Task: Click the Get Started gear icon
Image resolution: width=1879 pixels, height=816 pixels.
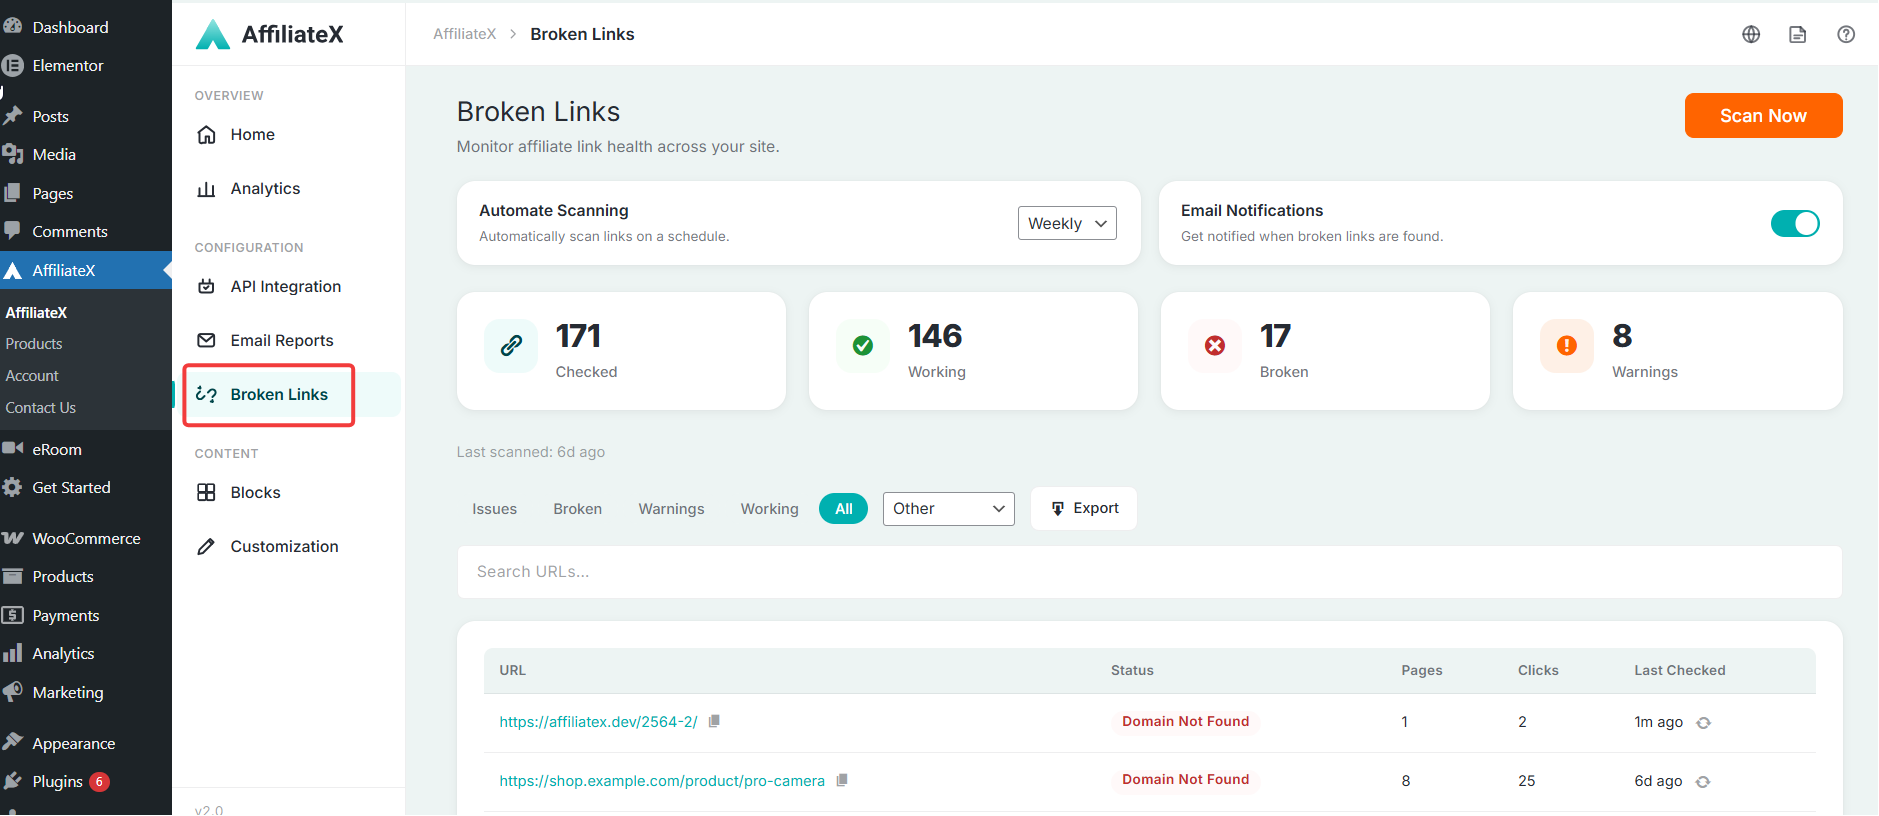Action: click(13, 487)
